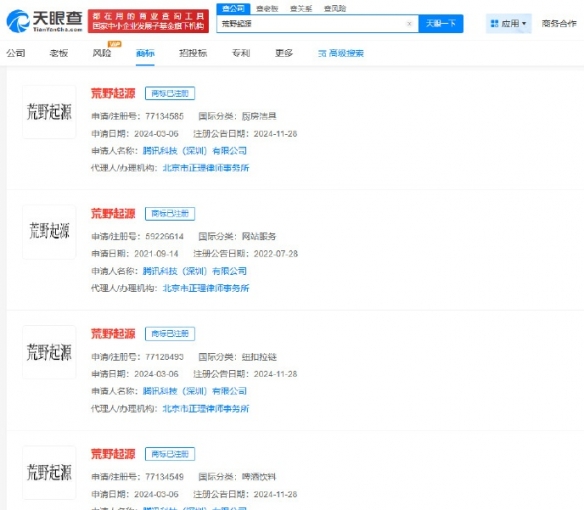
Task: Click the 国际分类 网站服务 value
Action: 259,236
